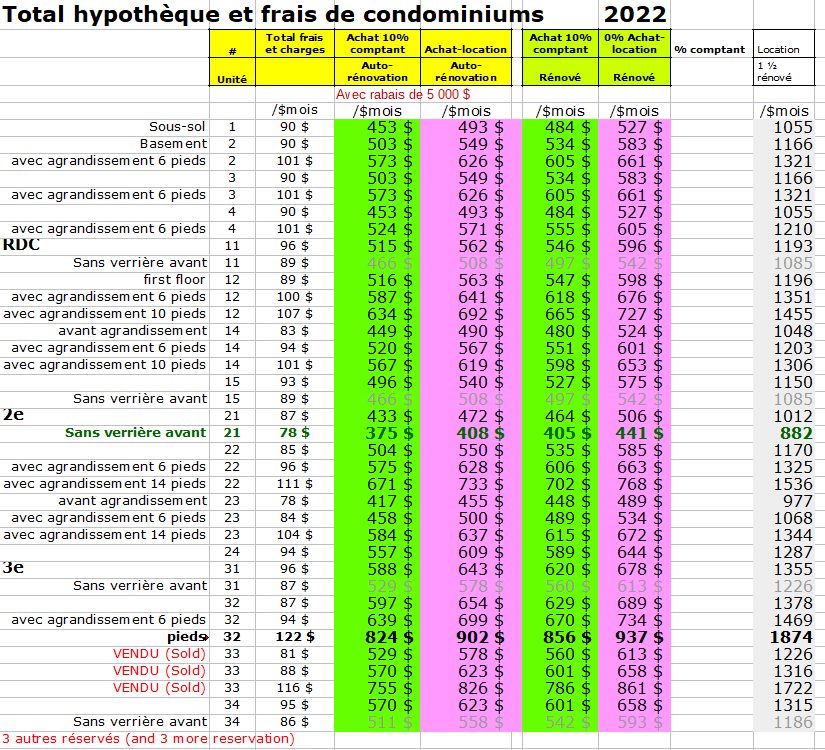Click the 'RDC' floor label
825x750 pixels.
tap(21, 245)
